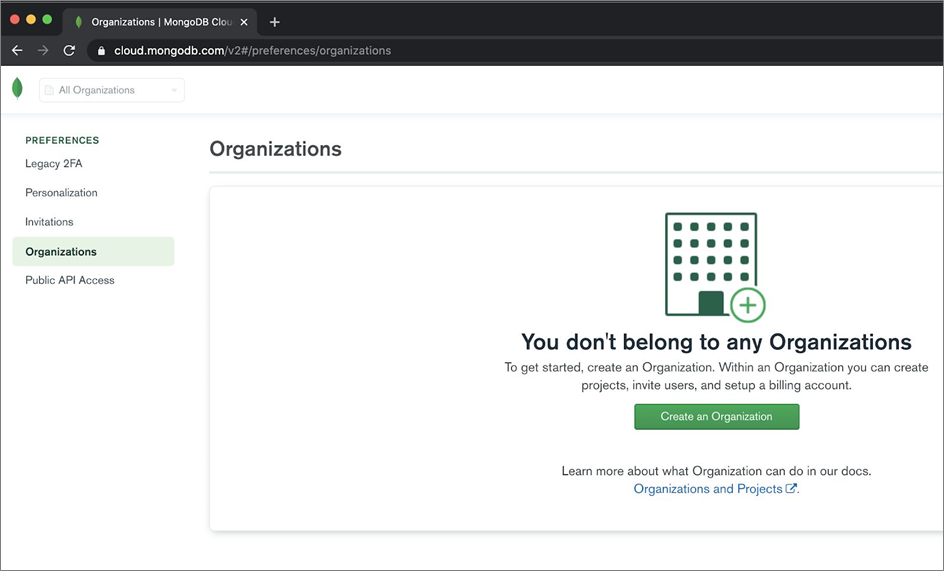This screenshot has width=944, height=571.
Task: Click the green maximize window button
Action: coord(47,19)
